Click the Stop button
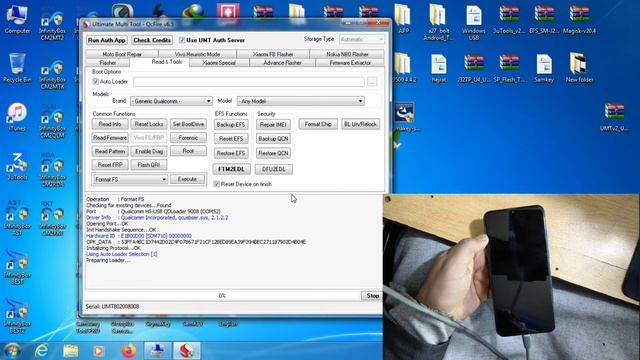This screenshot has width=640, height=360. coord(372,296)
